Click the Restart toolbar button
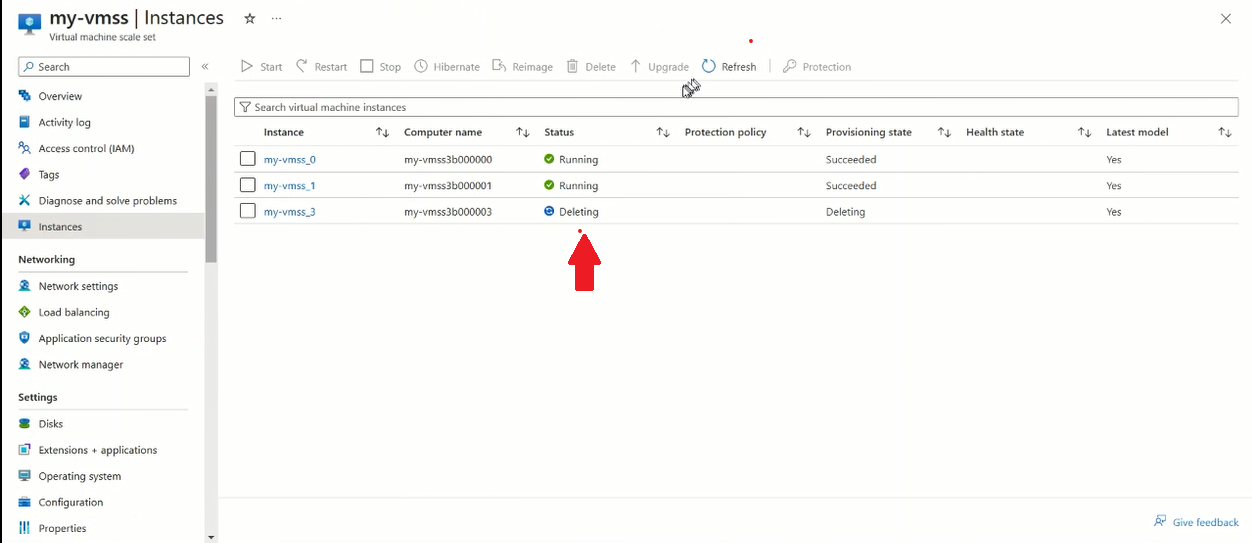The height and width of the screenshot is (543, 1252). point(321,67)
